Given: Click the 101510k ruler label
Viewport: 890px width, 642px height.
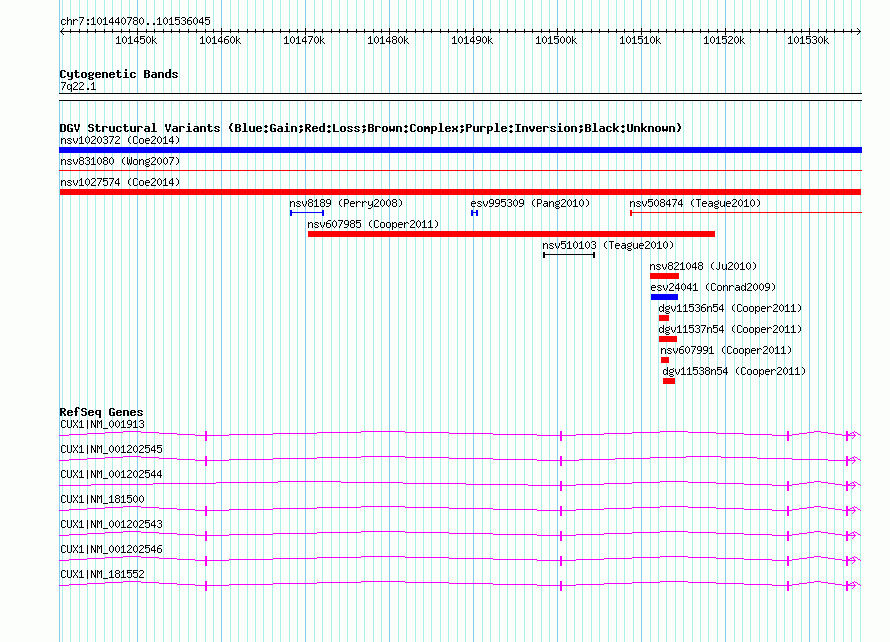Looking at the screenshot, I should (640, 40).
